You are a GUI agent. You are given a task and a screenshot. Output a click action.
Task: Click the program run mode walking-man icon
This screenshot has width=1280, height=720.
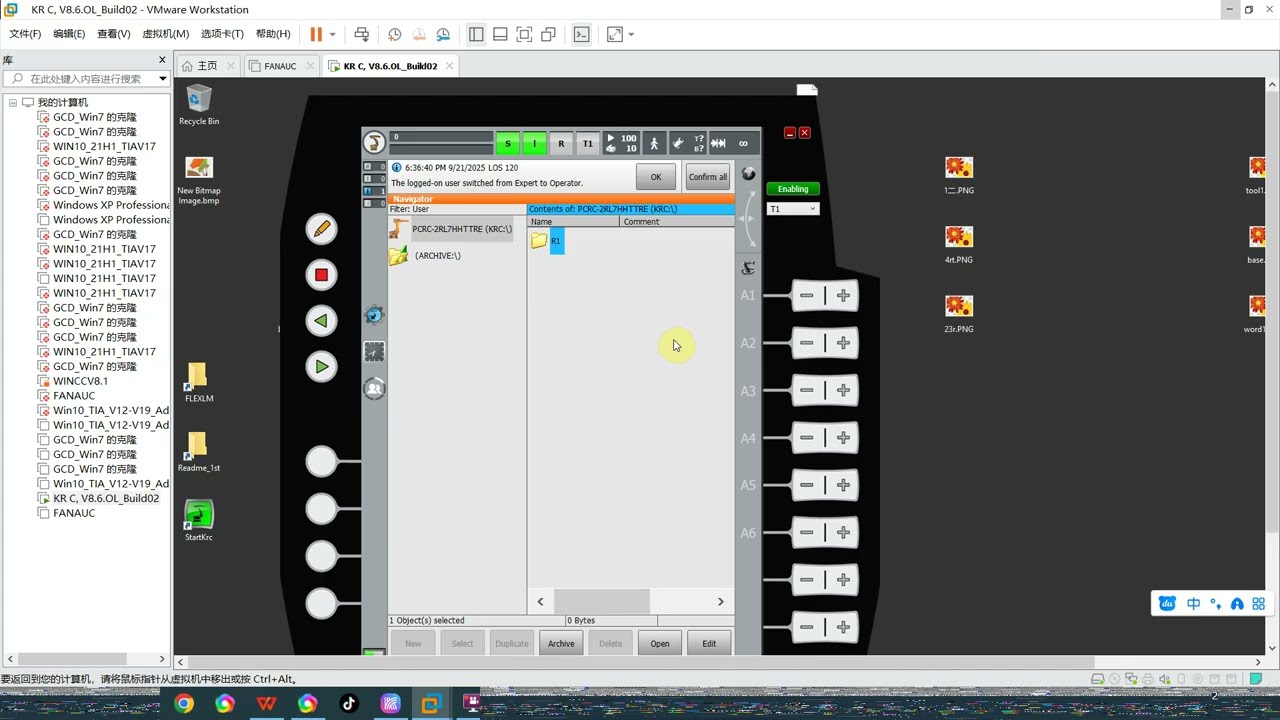tap(654, 143)
